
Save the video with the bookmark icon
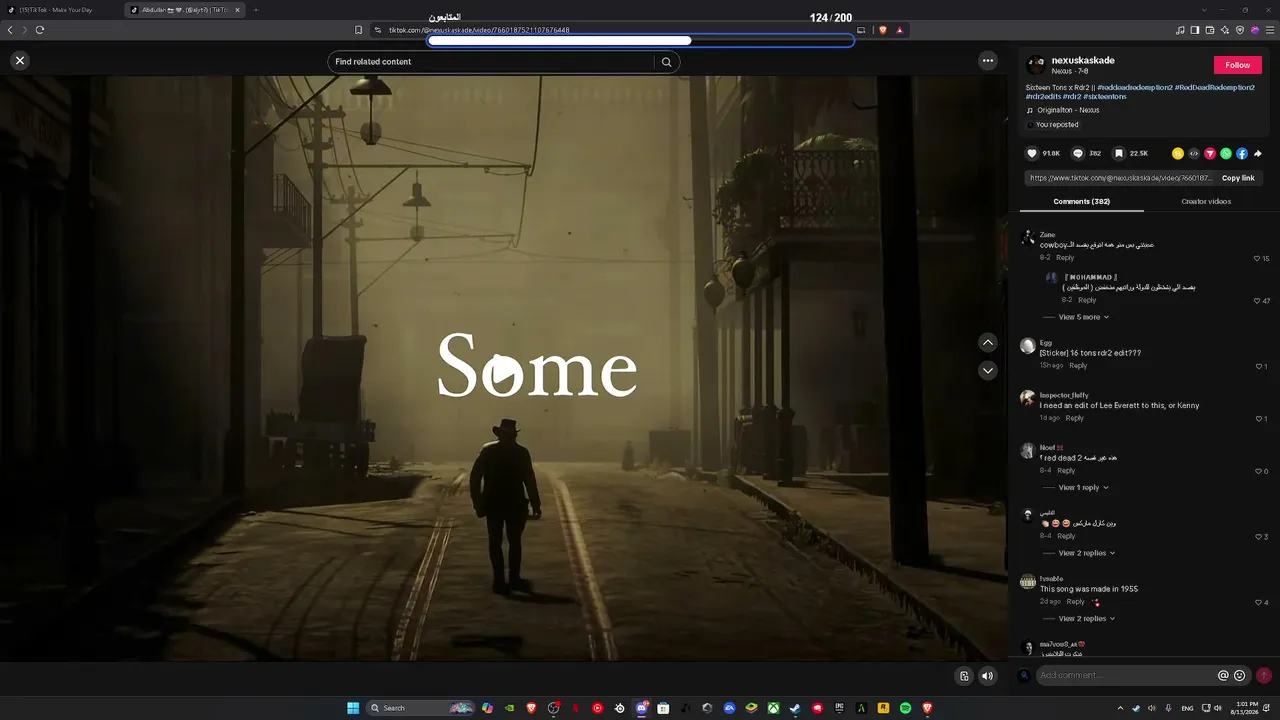tap(1119, 153)
